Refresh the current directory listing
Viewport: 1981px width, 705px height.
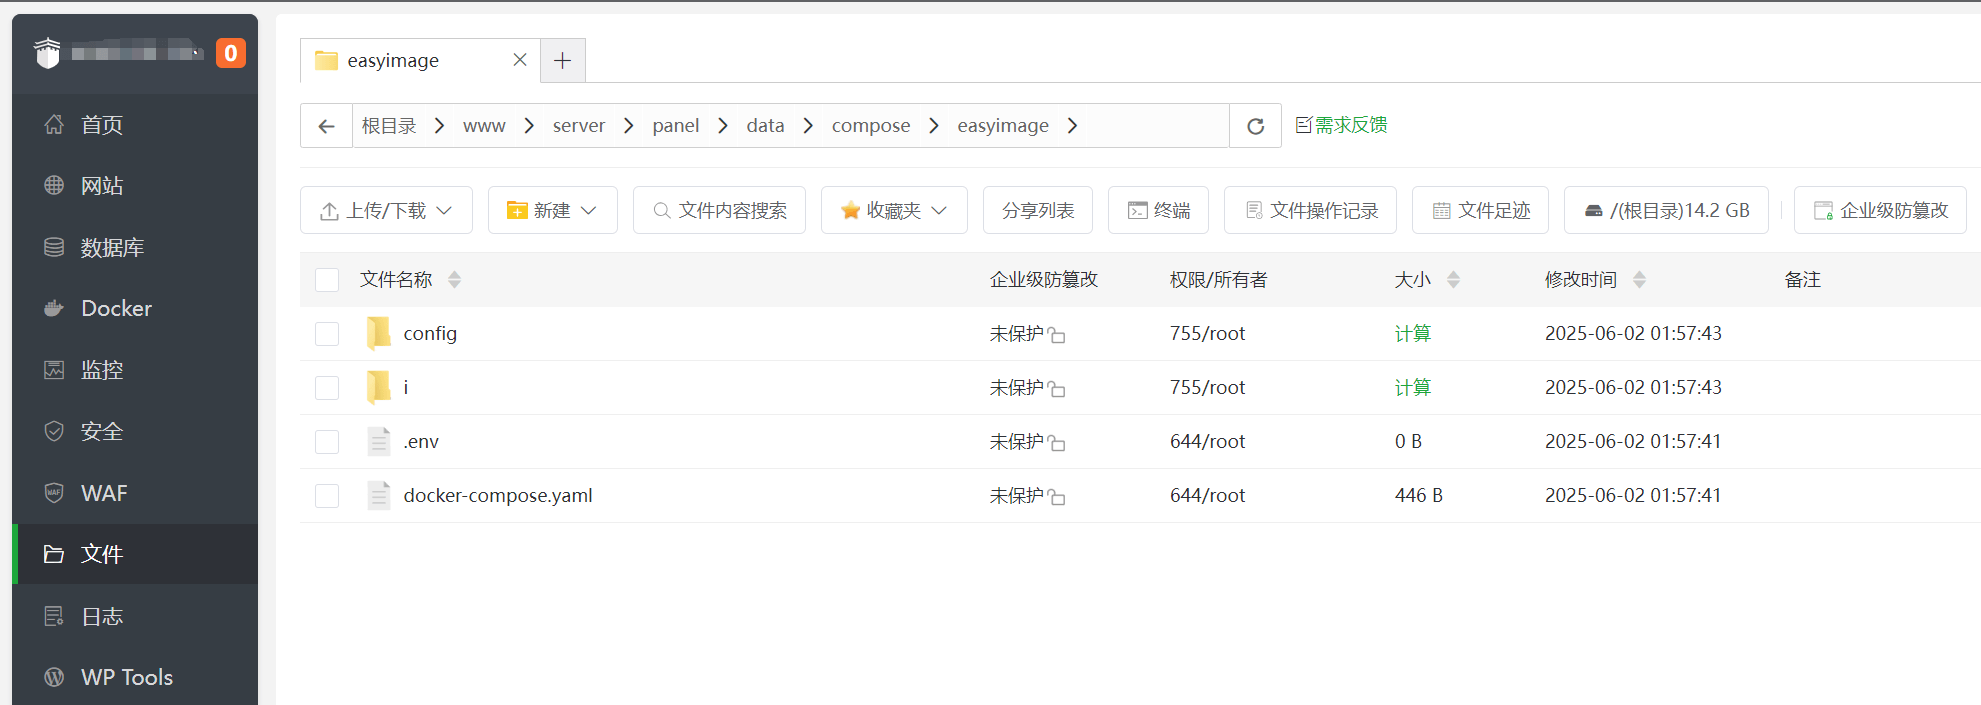click(x=1255, y=126)
